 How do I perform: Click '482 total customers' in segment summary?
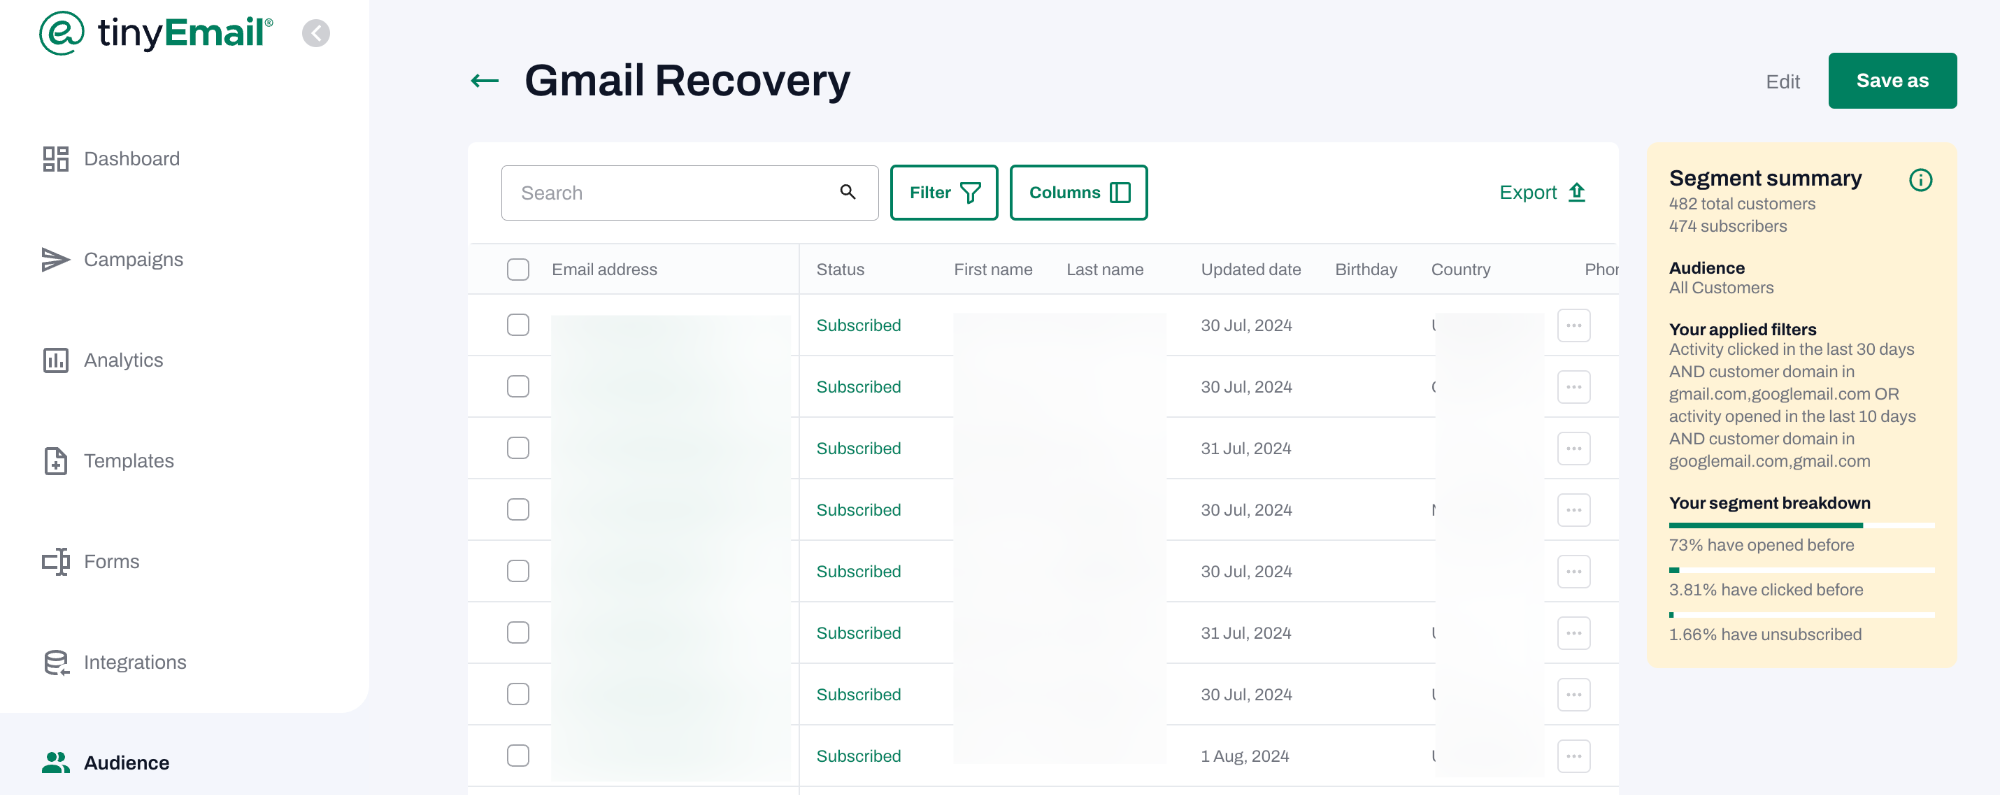[1742, 204]
